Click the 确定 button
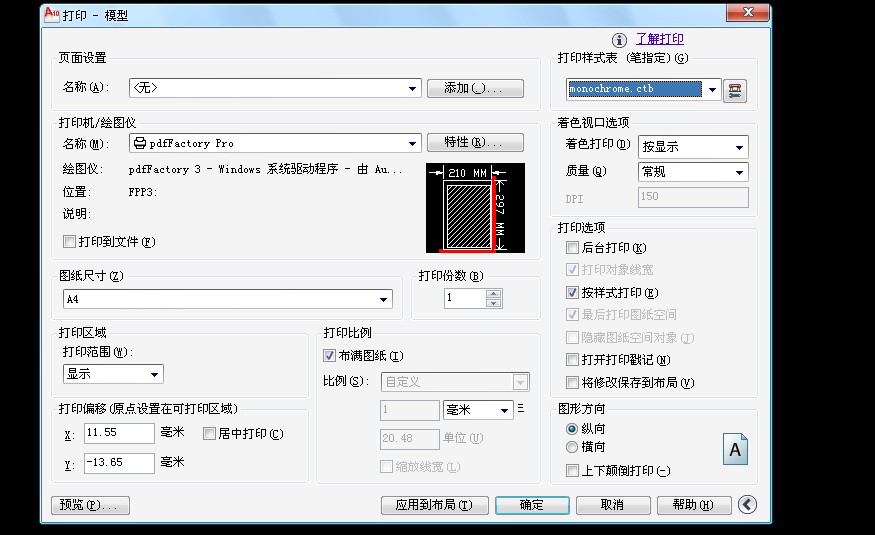The height and width of the screenshot is (535, 875). 532,506
